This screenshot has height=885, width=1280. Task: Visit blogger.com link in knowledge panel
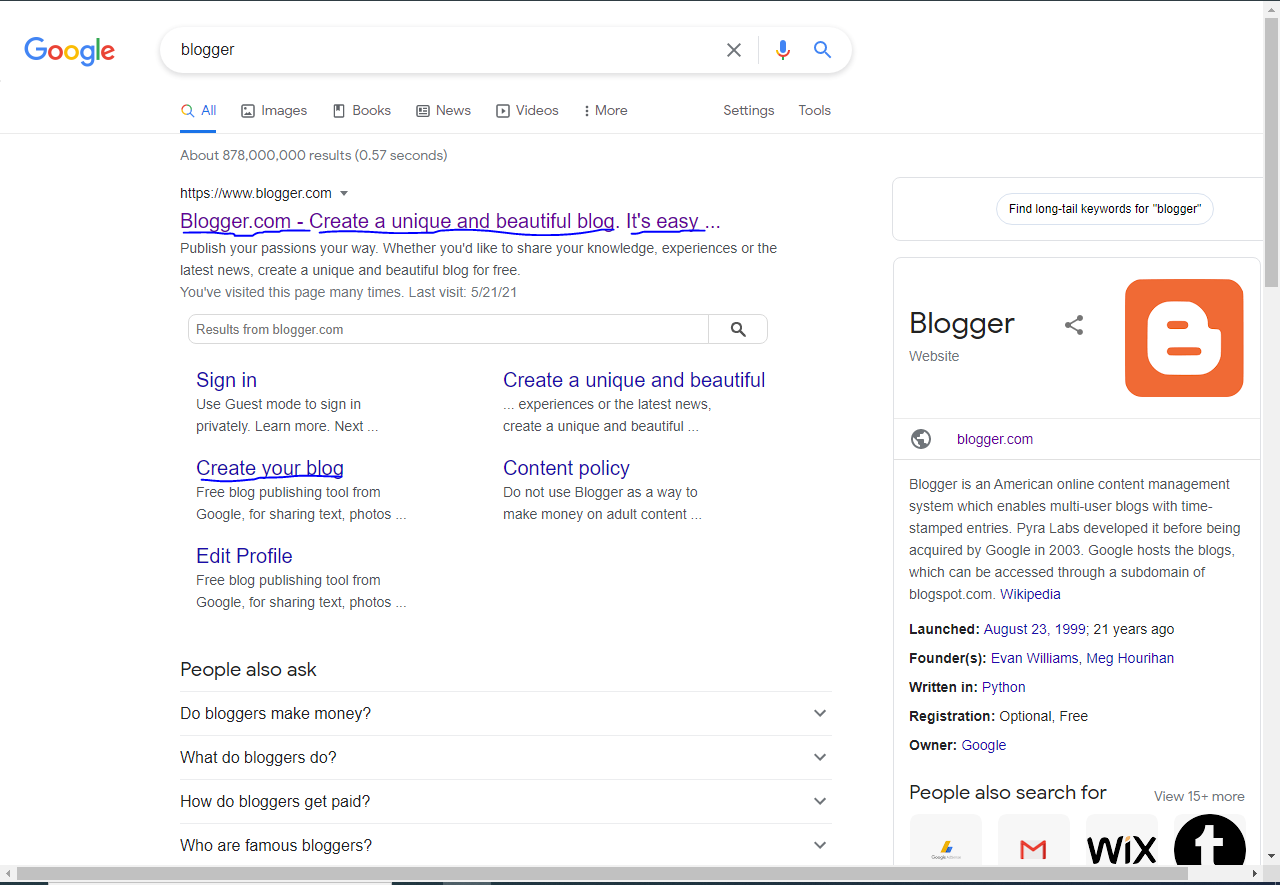coord(995,439)
